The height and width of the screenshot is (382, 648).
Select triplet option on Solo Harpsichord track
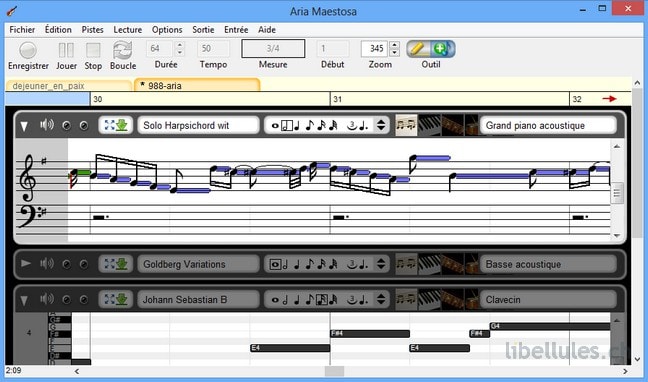pos(352,126)
